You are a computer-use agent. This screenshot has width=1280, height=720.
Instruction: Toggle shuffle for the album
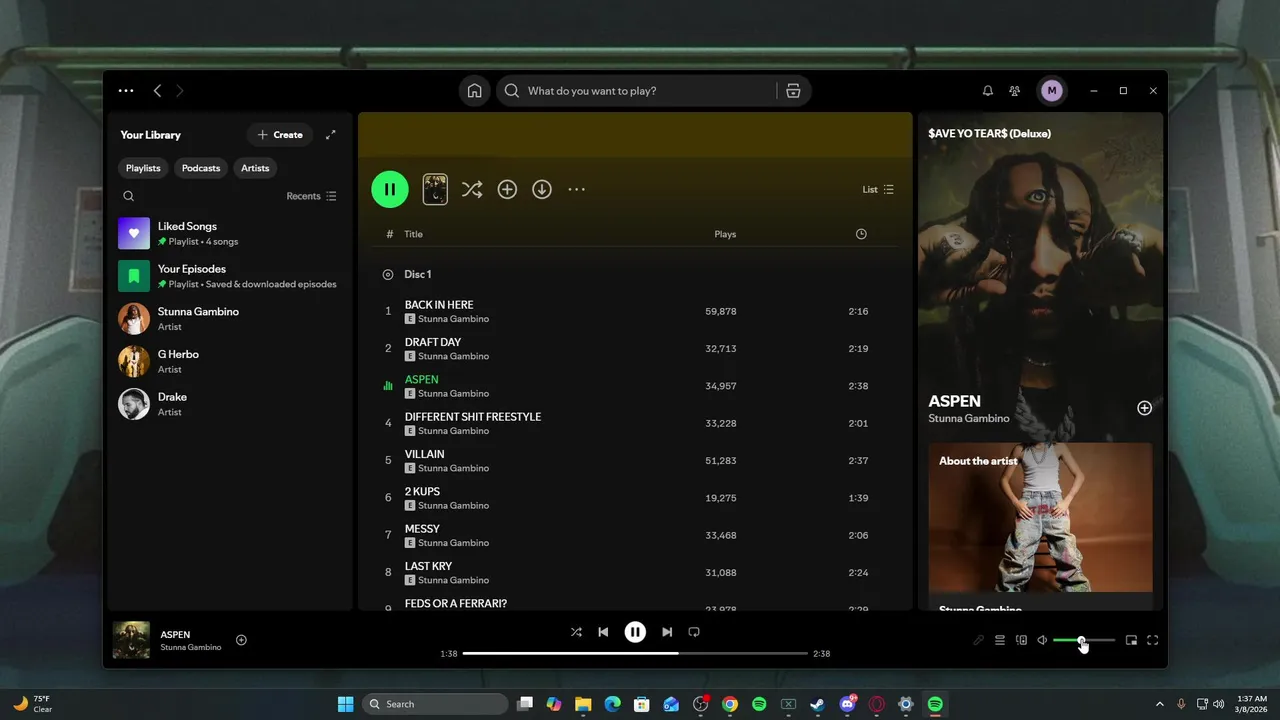point(472,189)
